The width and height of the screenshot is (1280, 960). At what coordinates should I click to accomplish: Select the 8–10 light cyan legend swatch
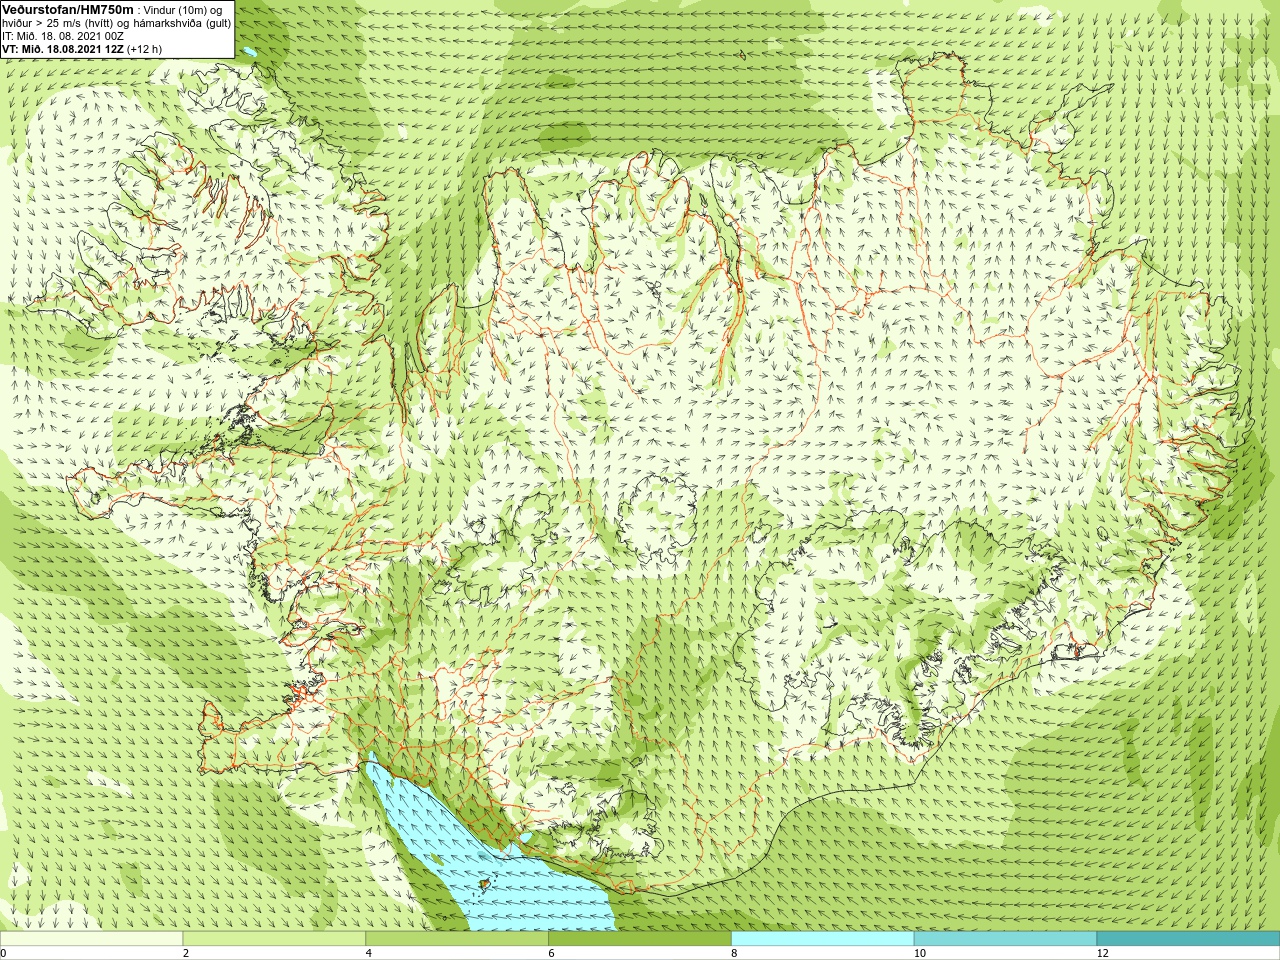(x=822, y=939)
